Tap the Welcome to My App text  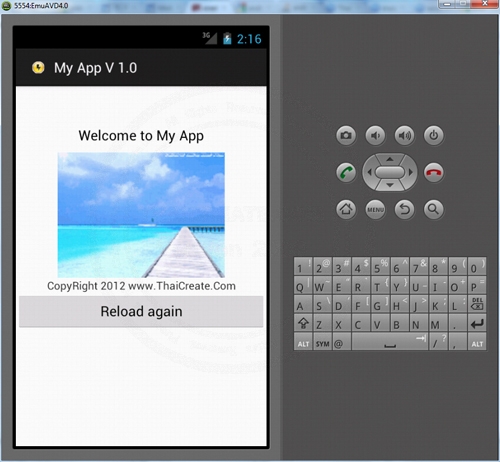click(x=141, y=136)
